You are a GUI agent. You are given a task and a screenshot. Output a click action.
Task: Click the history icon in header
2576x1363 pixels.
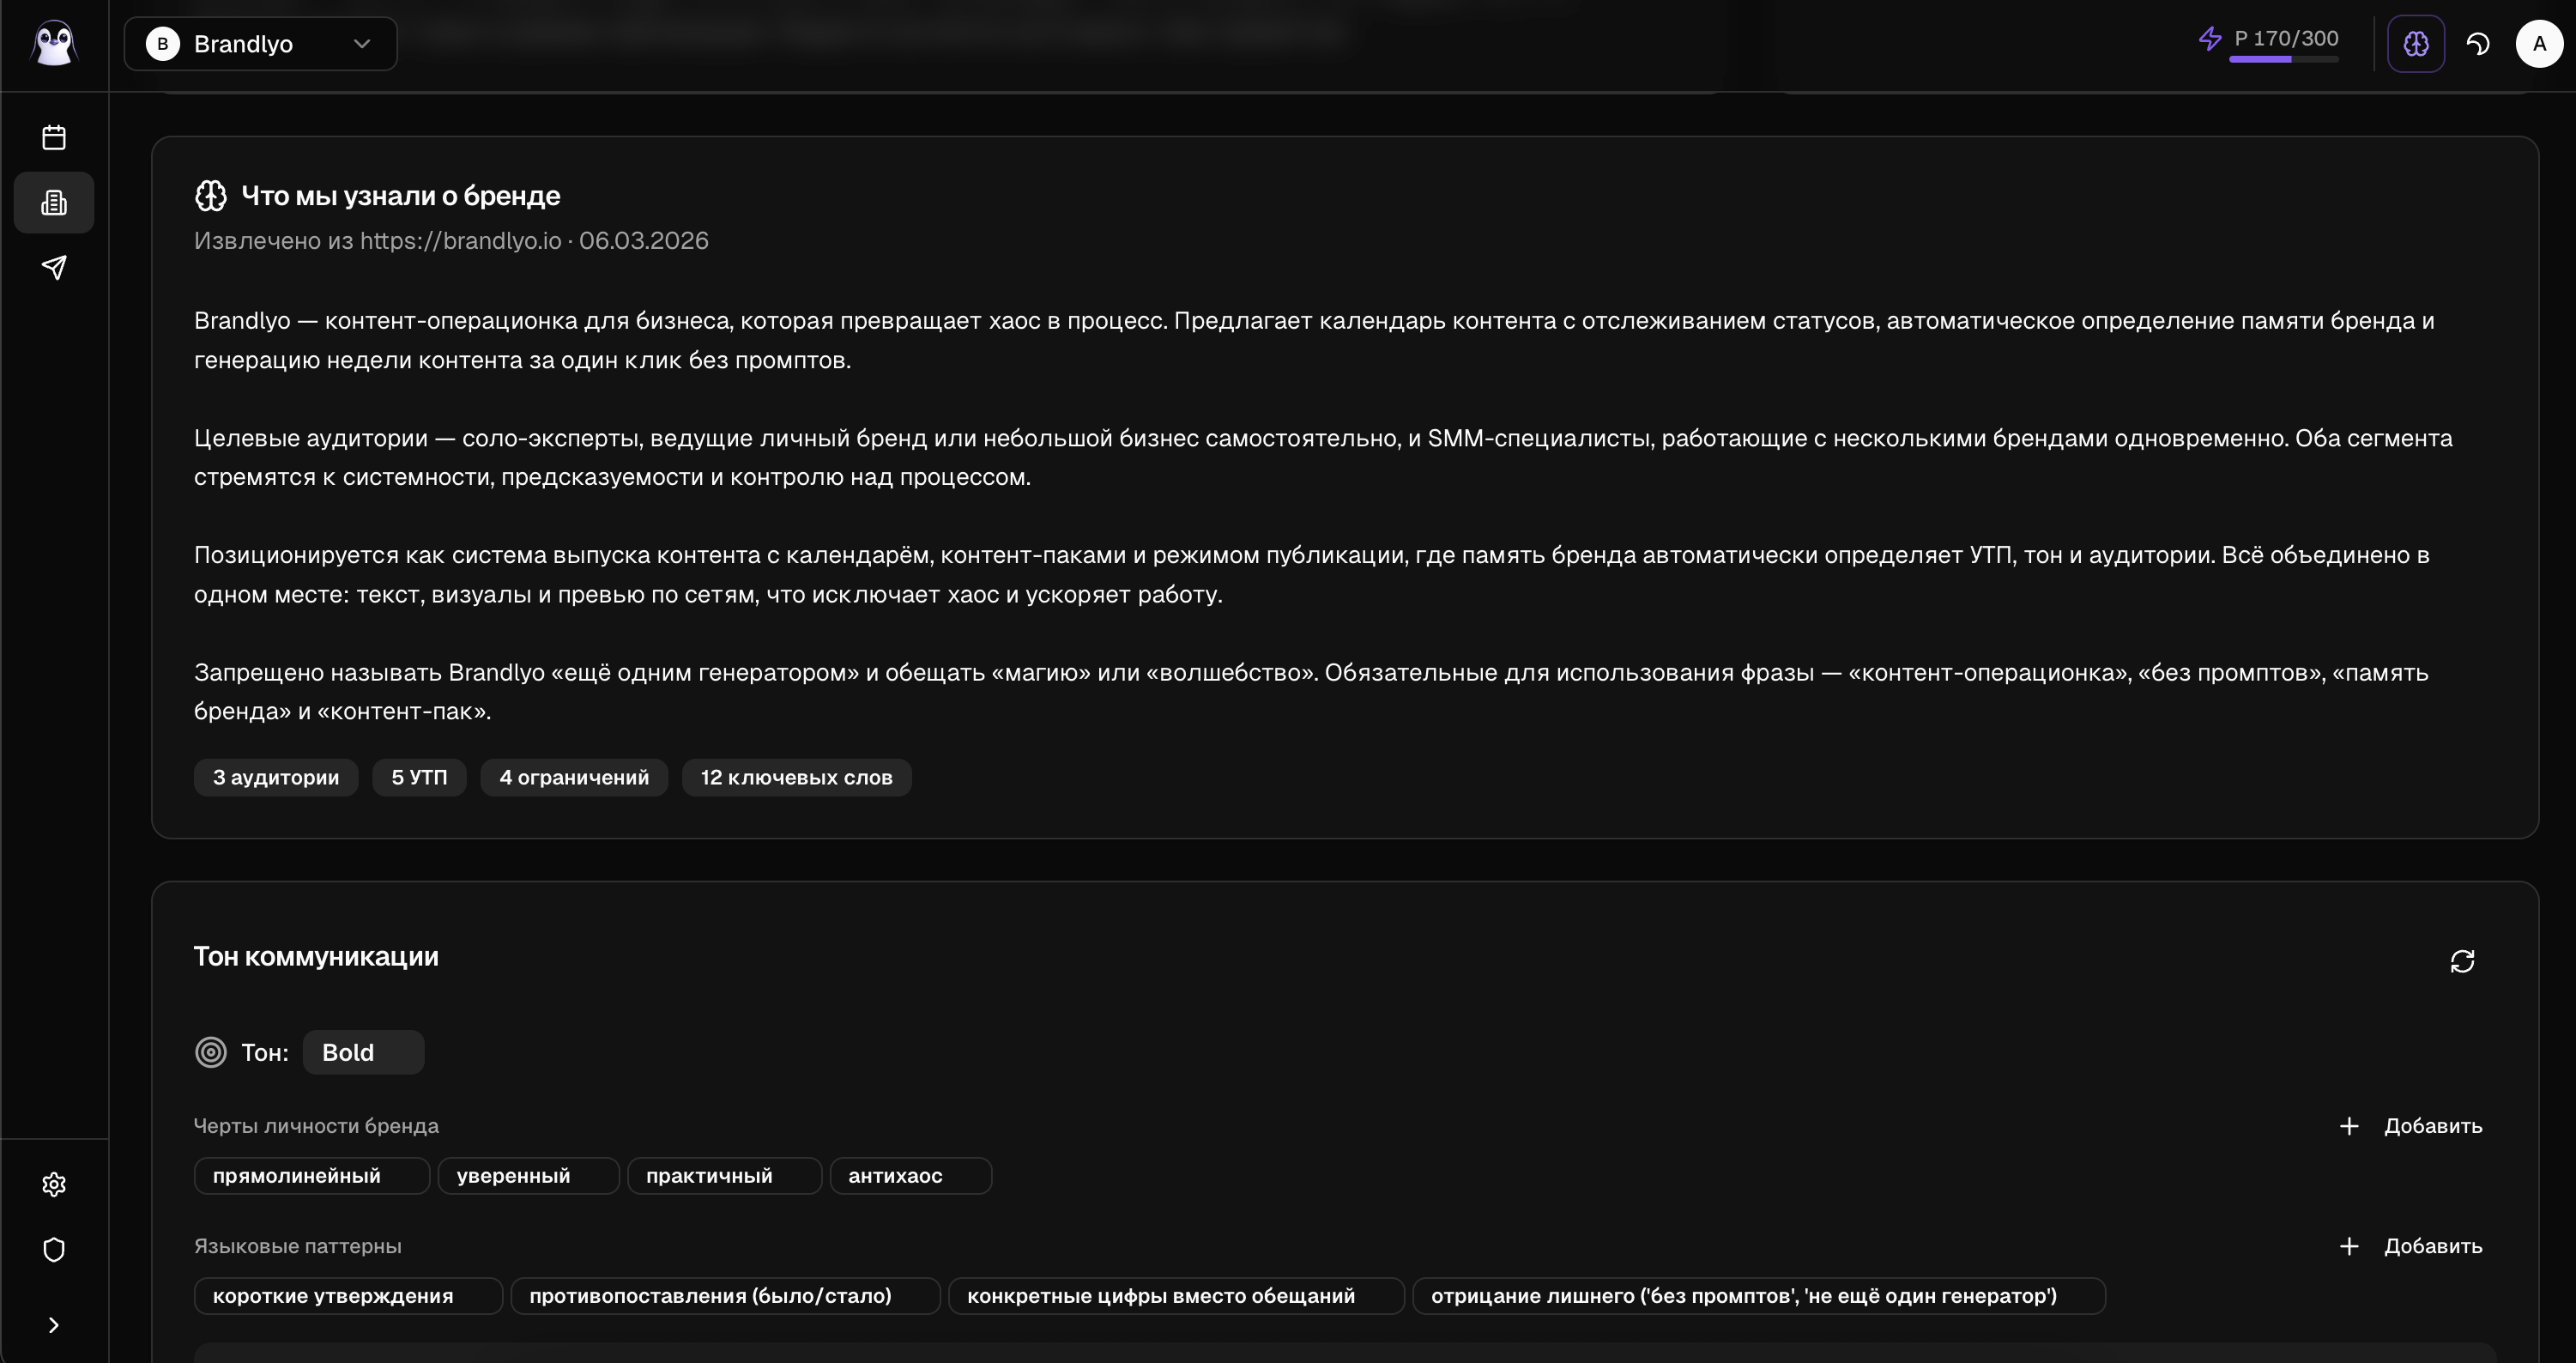[x=2478, y=44]
